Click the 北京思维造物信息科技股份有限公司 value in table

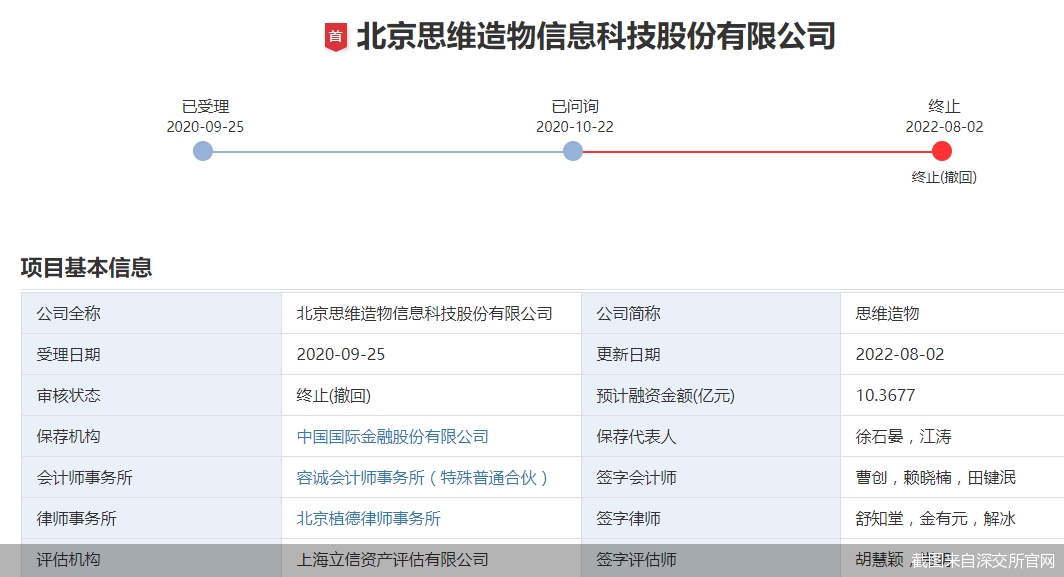coord(424,314)
